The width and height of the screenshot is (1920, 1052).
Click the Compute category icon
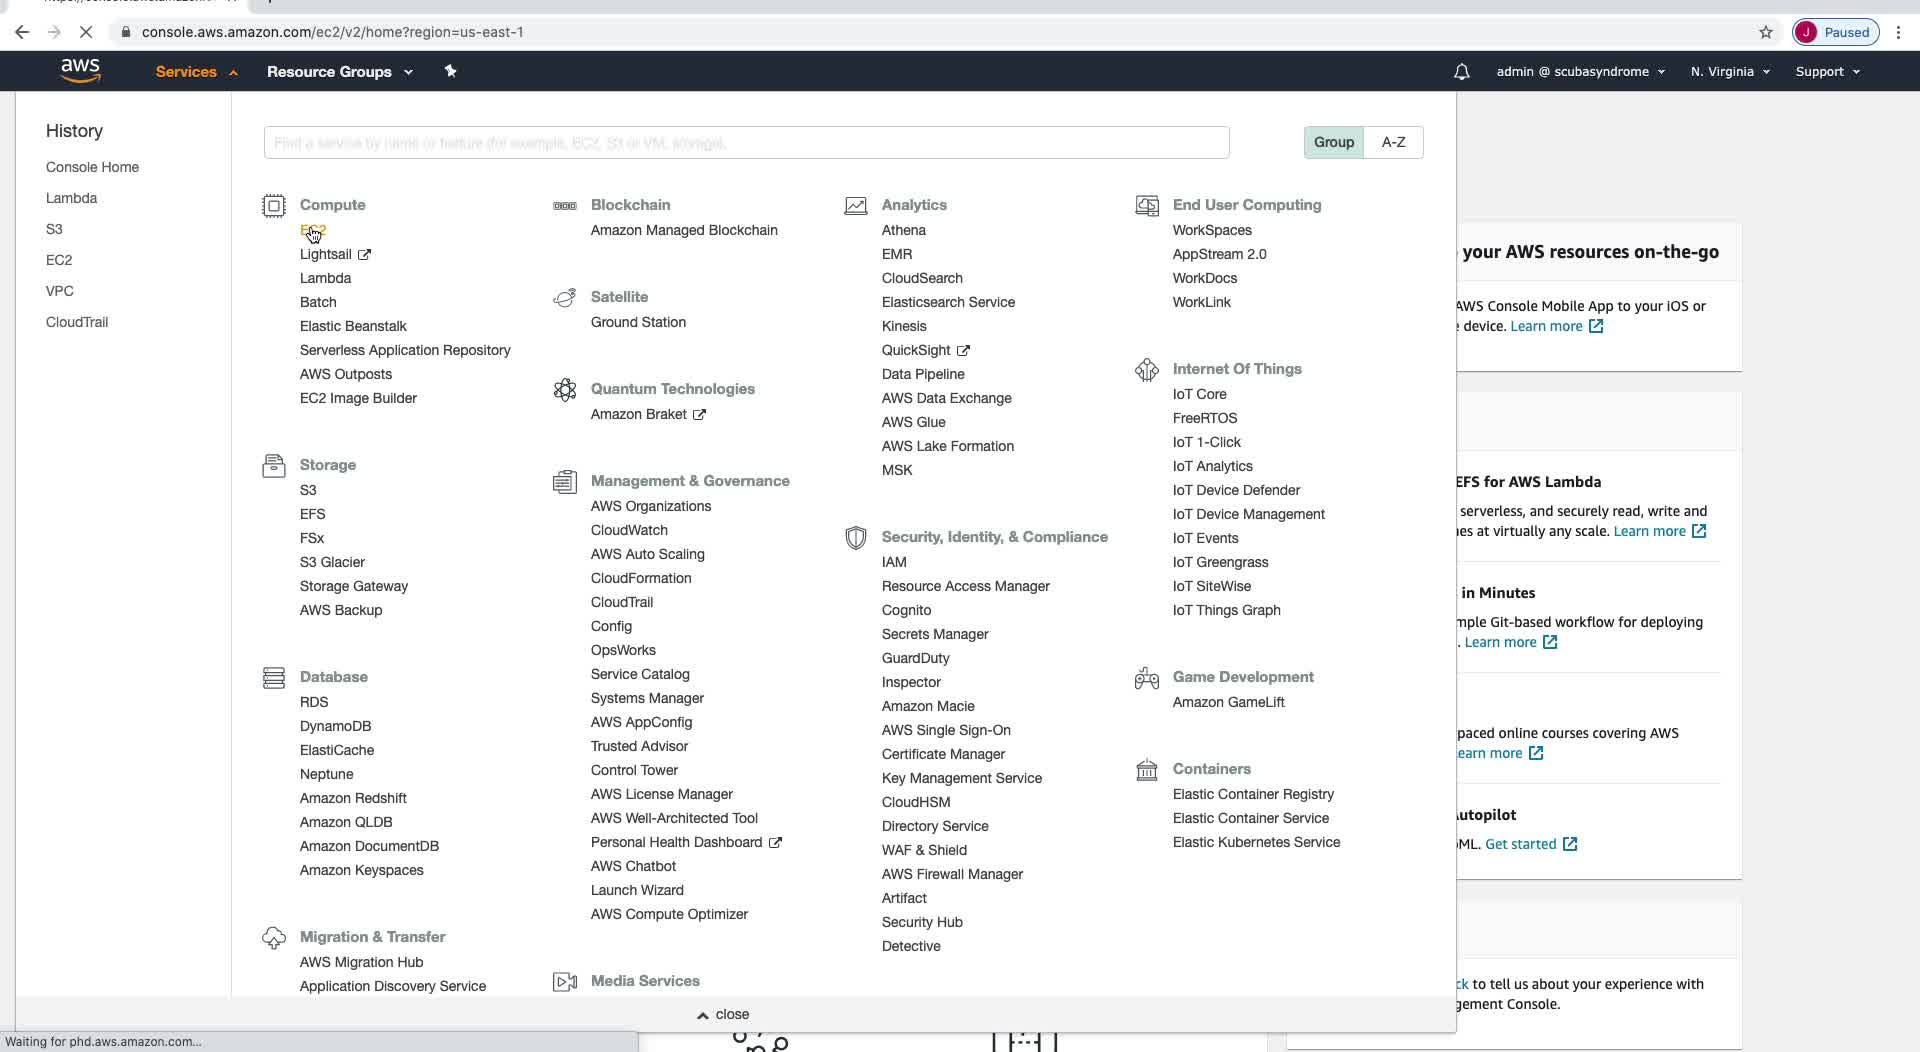(274, 206)
